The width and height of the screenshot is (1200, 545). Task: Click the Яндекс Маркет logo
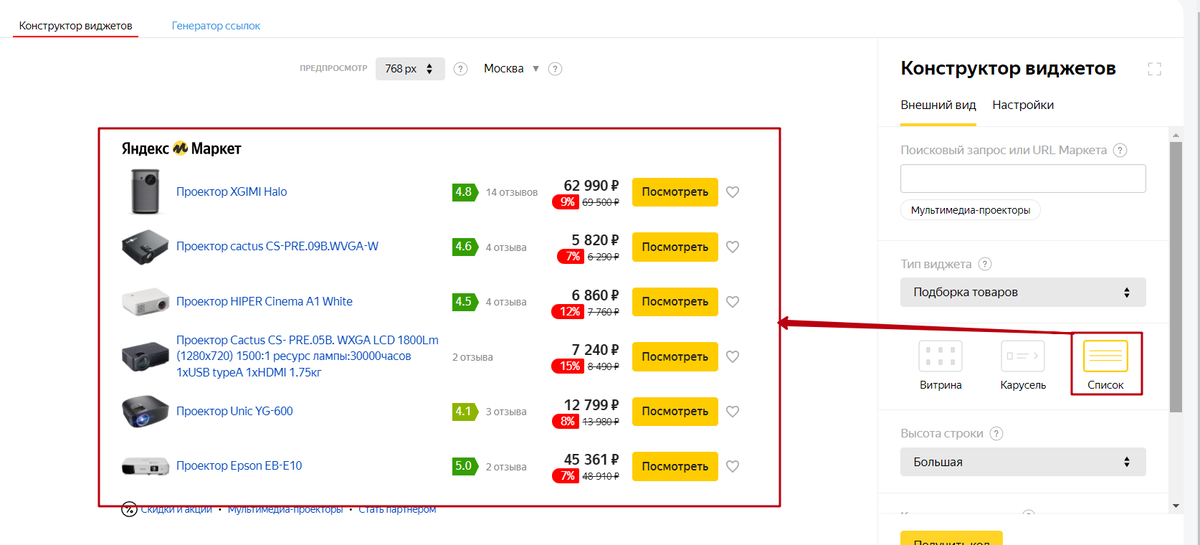(181, 149)
